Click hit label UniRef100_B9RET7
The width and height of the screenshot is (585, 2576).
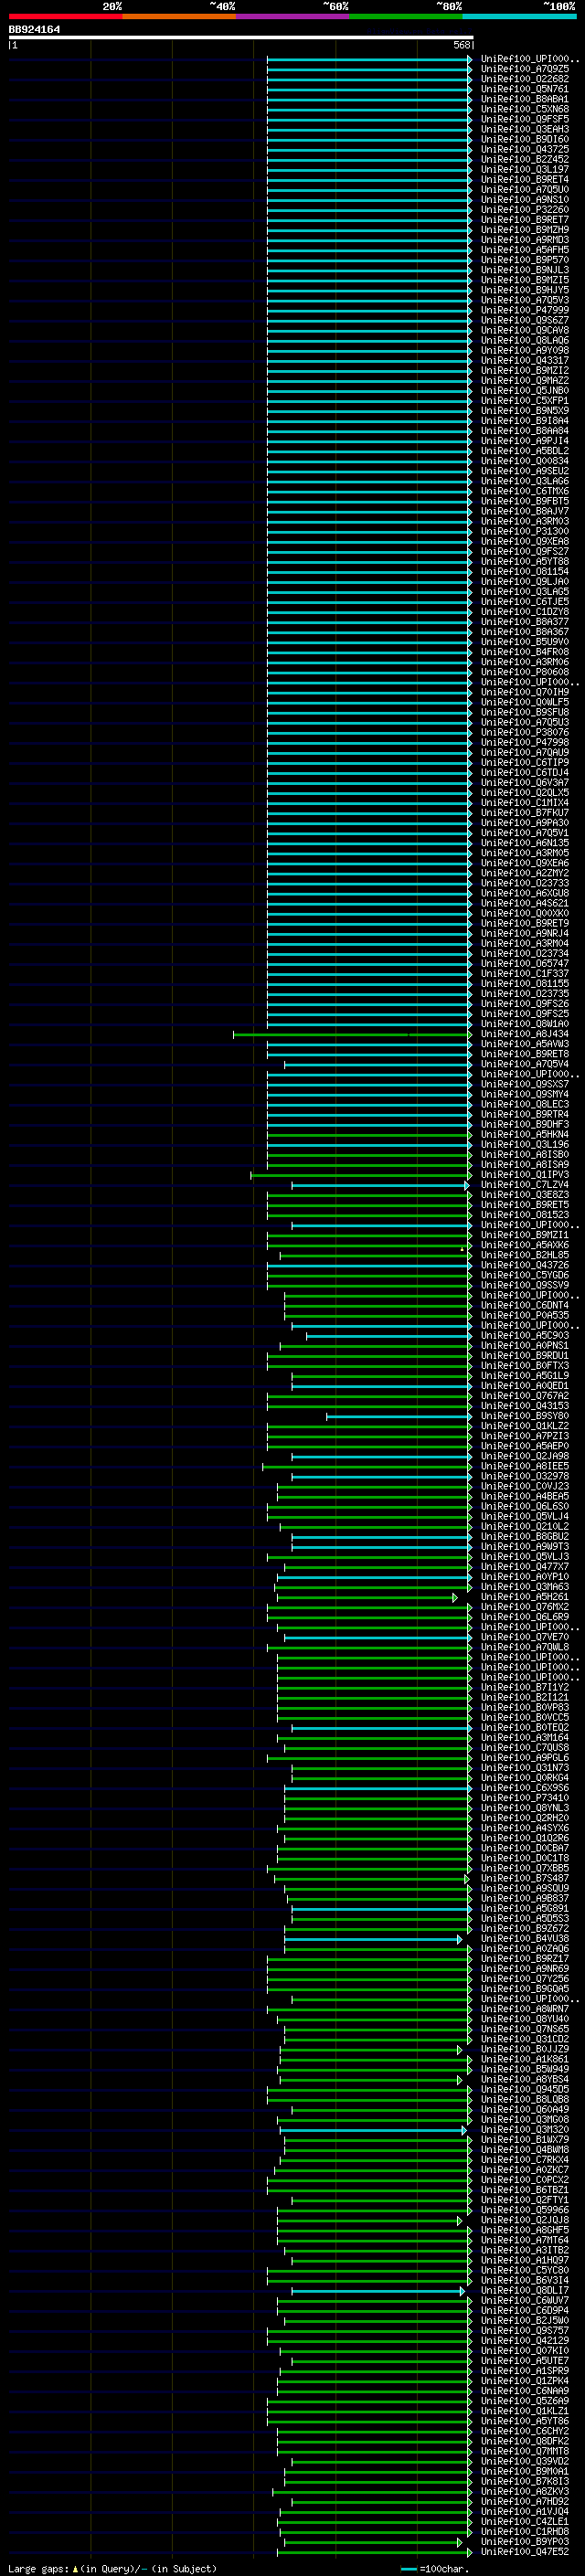click(524, 220)
